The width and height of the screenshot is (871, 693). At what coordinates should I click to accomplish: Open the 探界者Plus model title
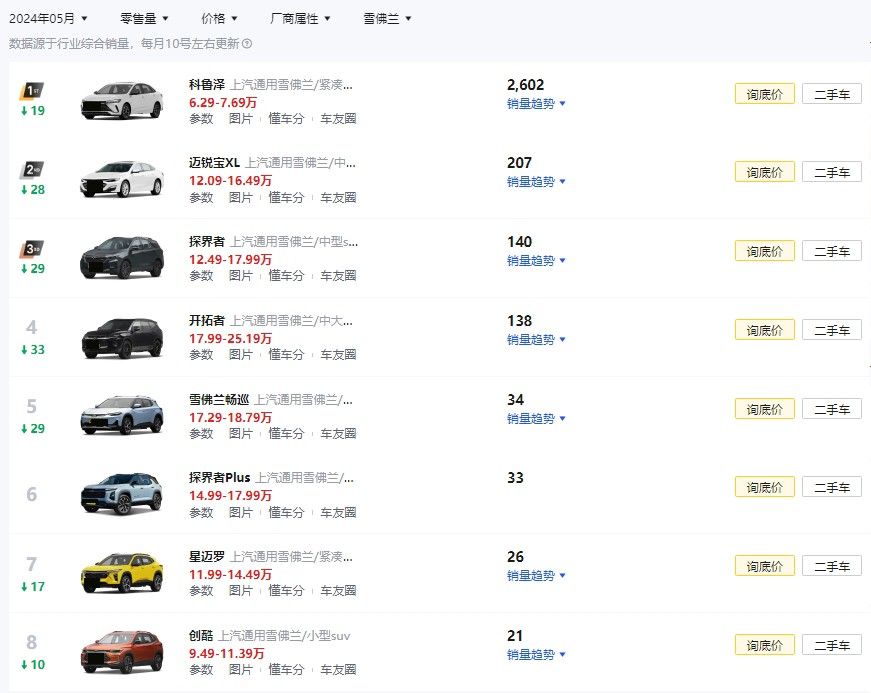[219, 478]
